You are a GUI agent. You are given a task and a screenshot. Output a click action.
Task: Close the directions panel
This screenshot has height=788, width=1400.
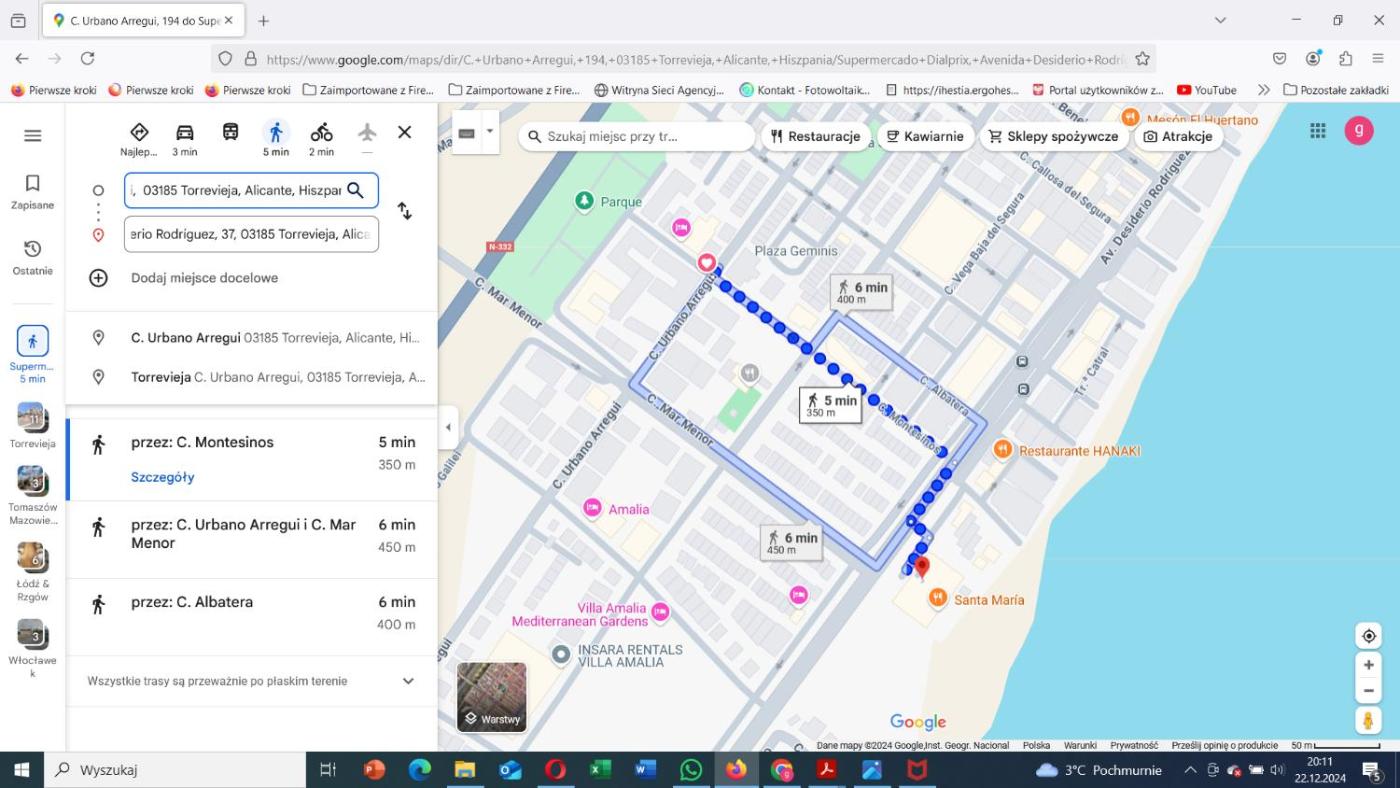[404, 132]
